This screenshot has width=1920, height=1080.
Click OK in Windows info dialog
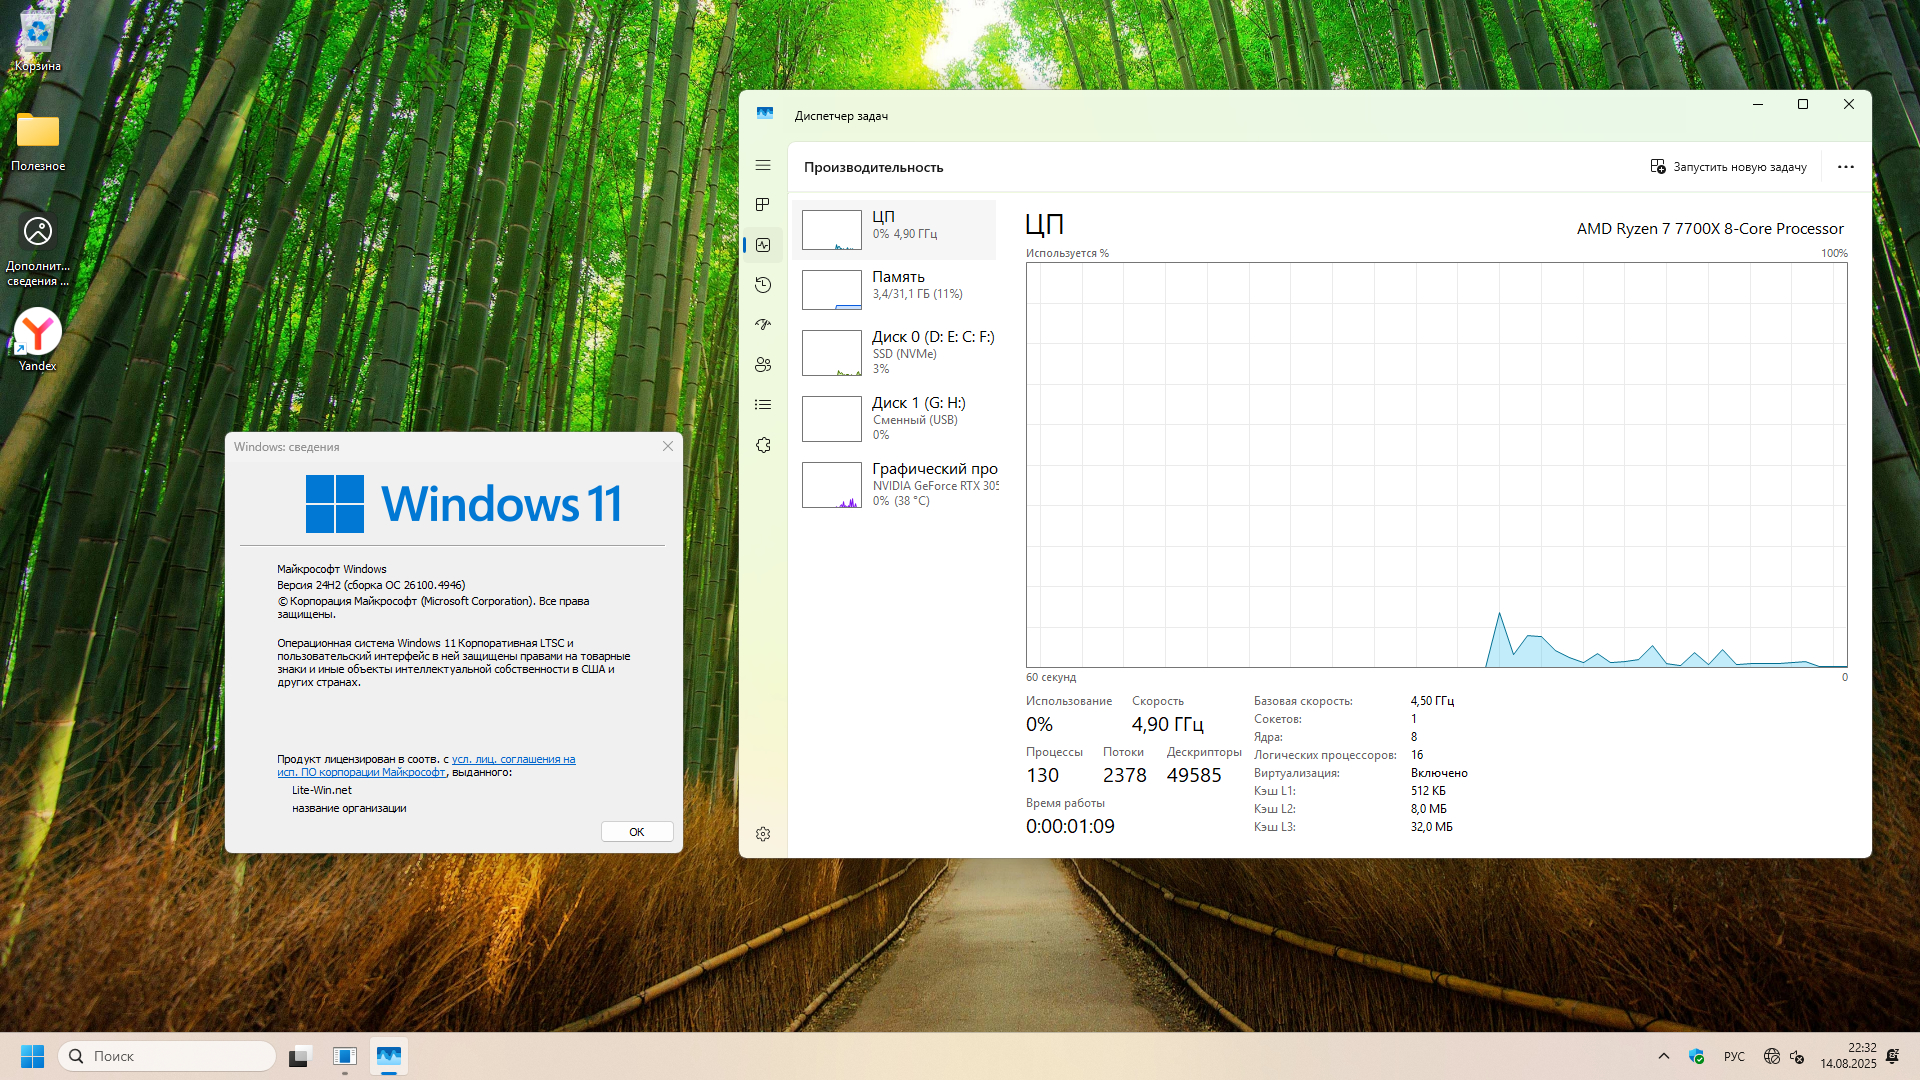tap(637, 832)
